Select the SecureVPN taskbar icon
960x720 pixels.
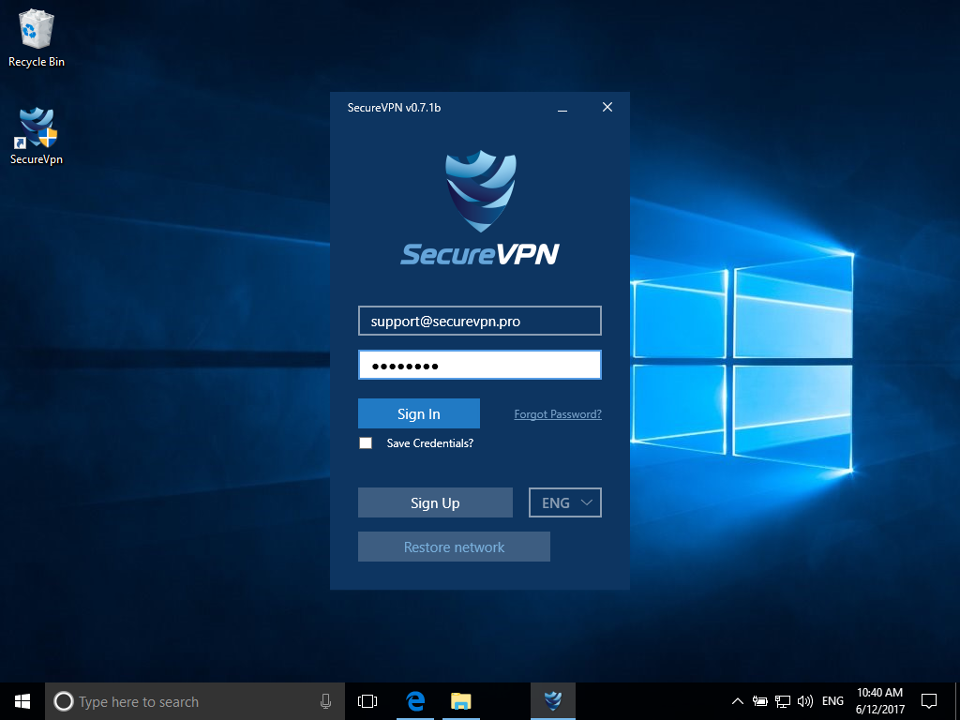[553, 702]
